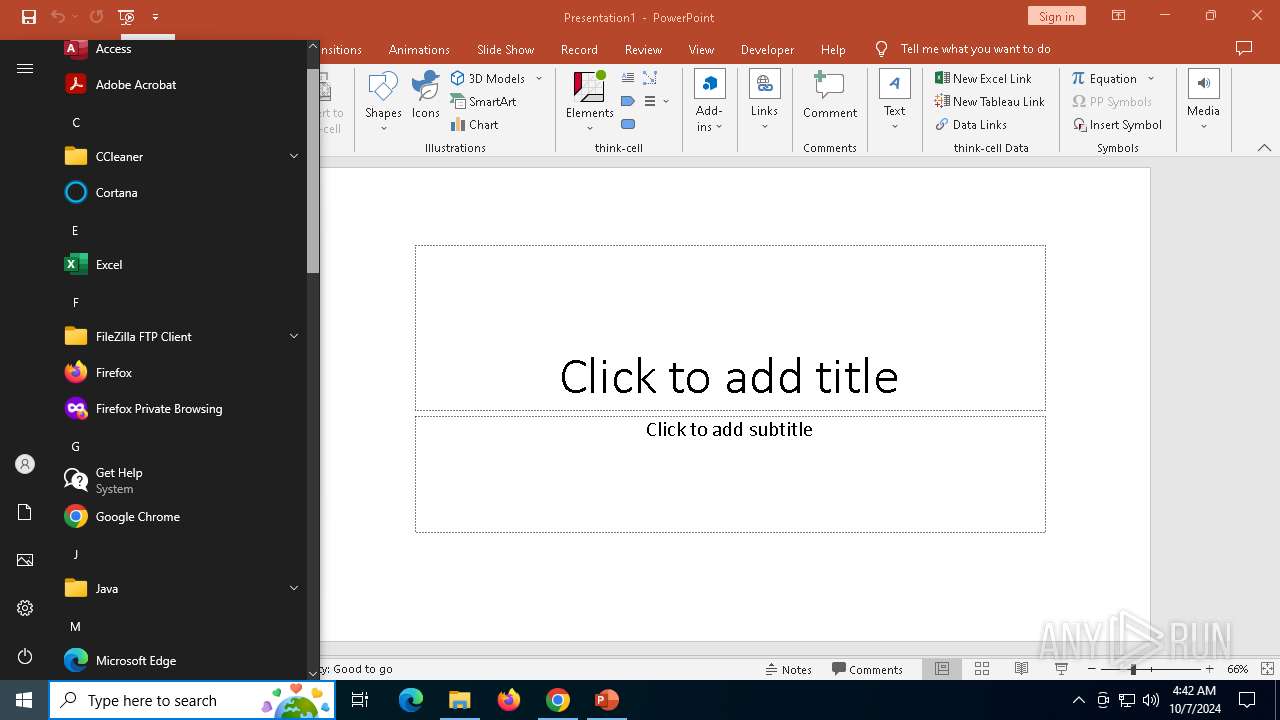This screenshot has width=1280, height=720.
Task: Create a New Excel Link
Action: point(983,78)
